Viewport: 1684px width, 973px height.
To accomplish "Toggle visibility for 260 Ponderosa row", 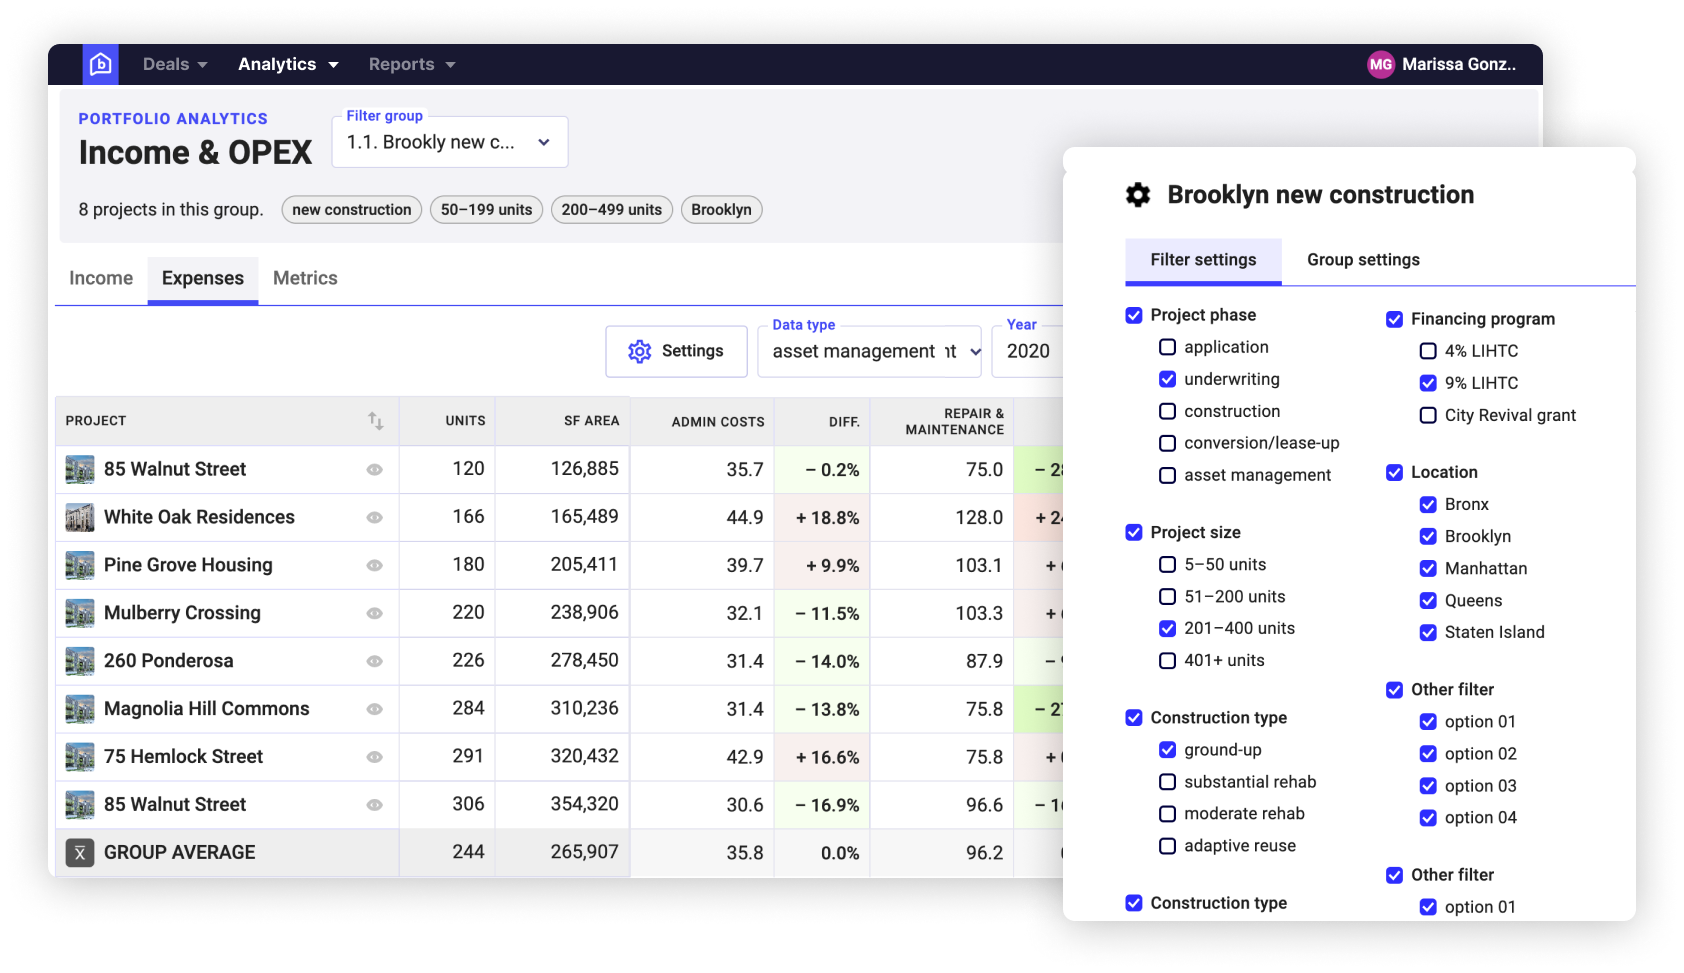I will (374, 661).
